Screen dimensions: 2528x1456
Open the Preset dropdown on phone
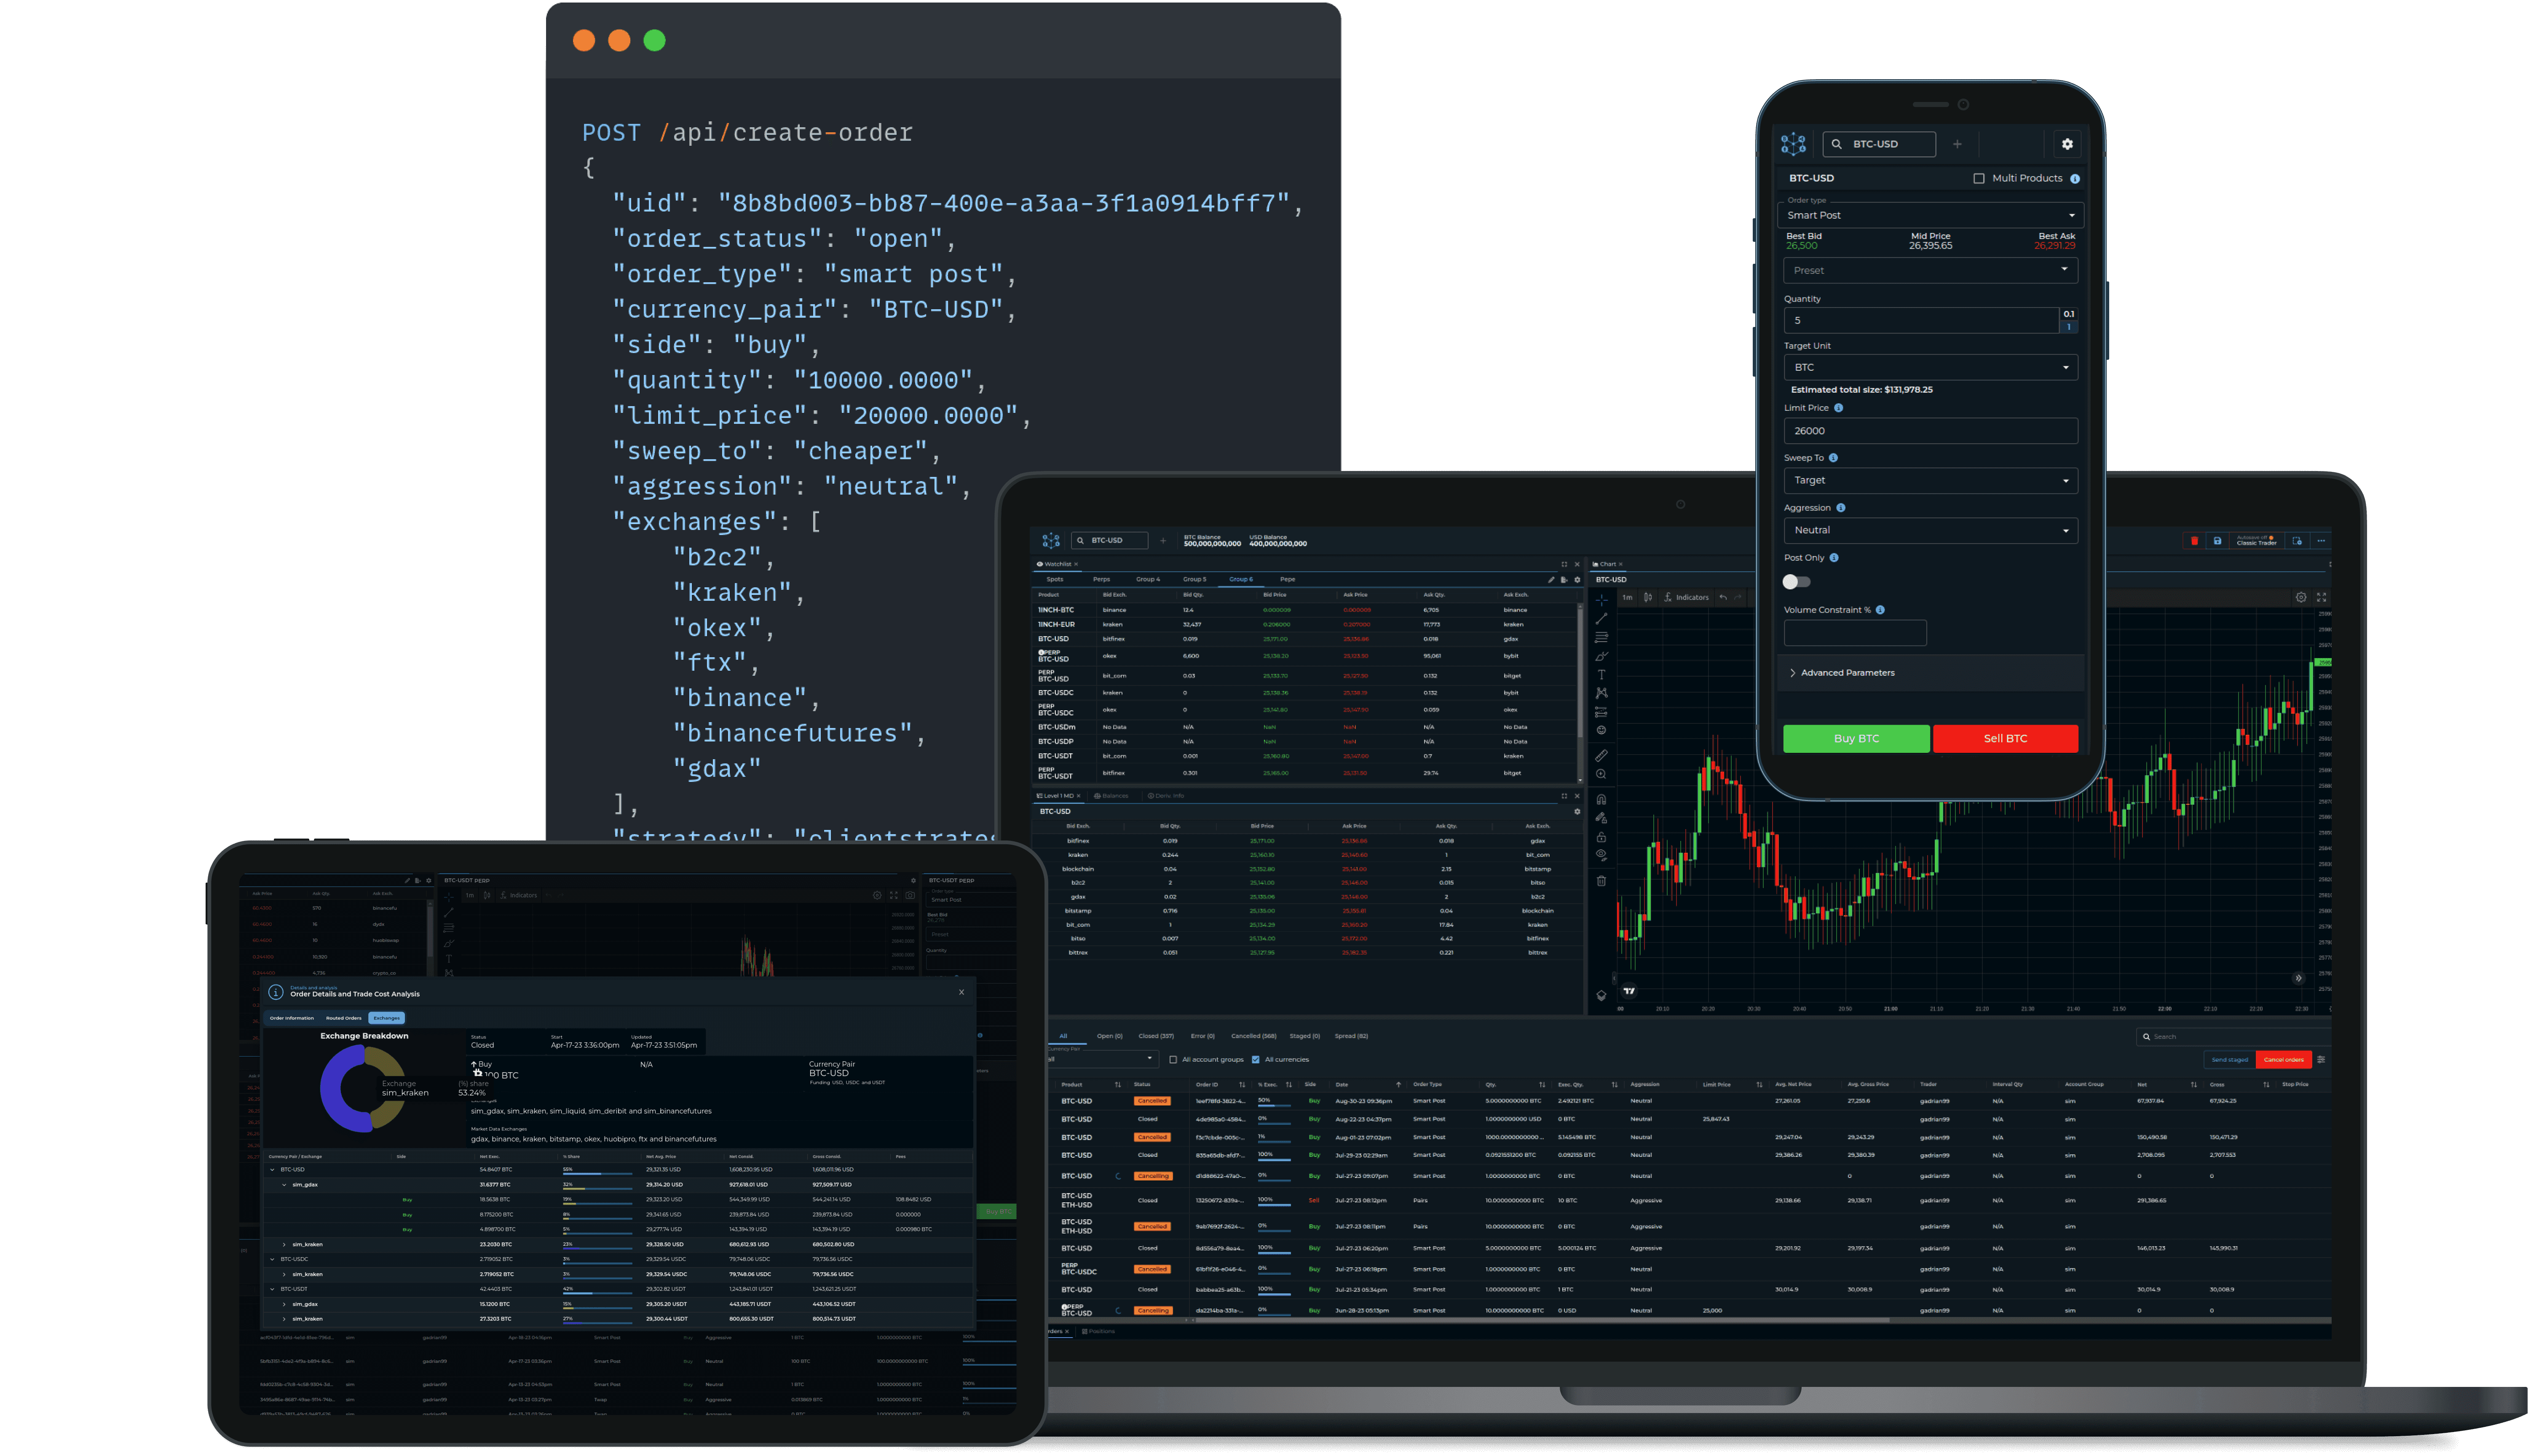click(1931, 271)
